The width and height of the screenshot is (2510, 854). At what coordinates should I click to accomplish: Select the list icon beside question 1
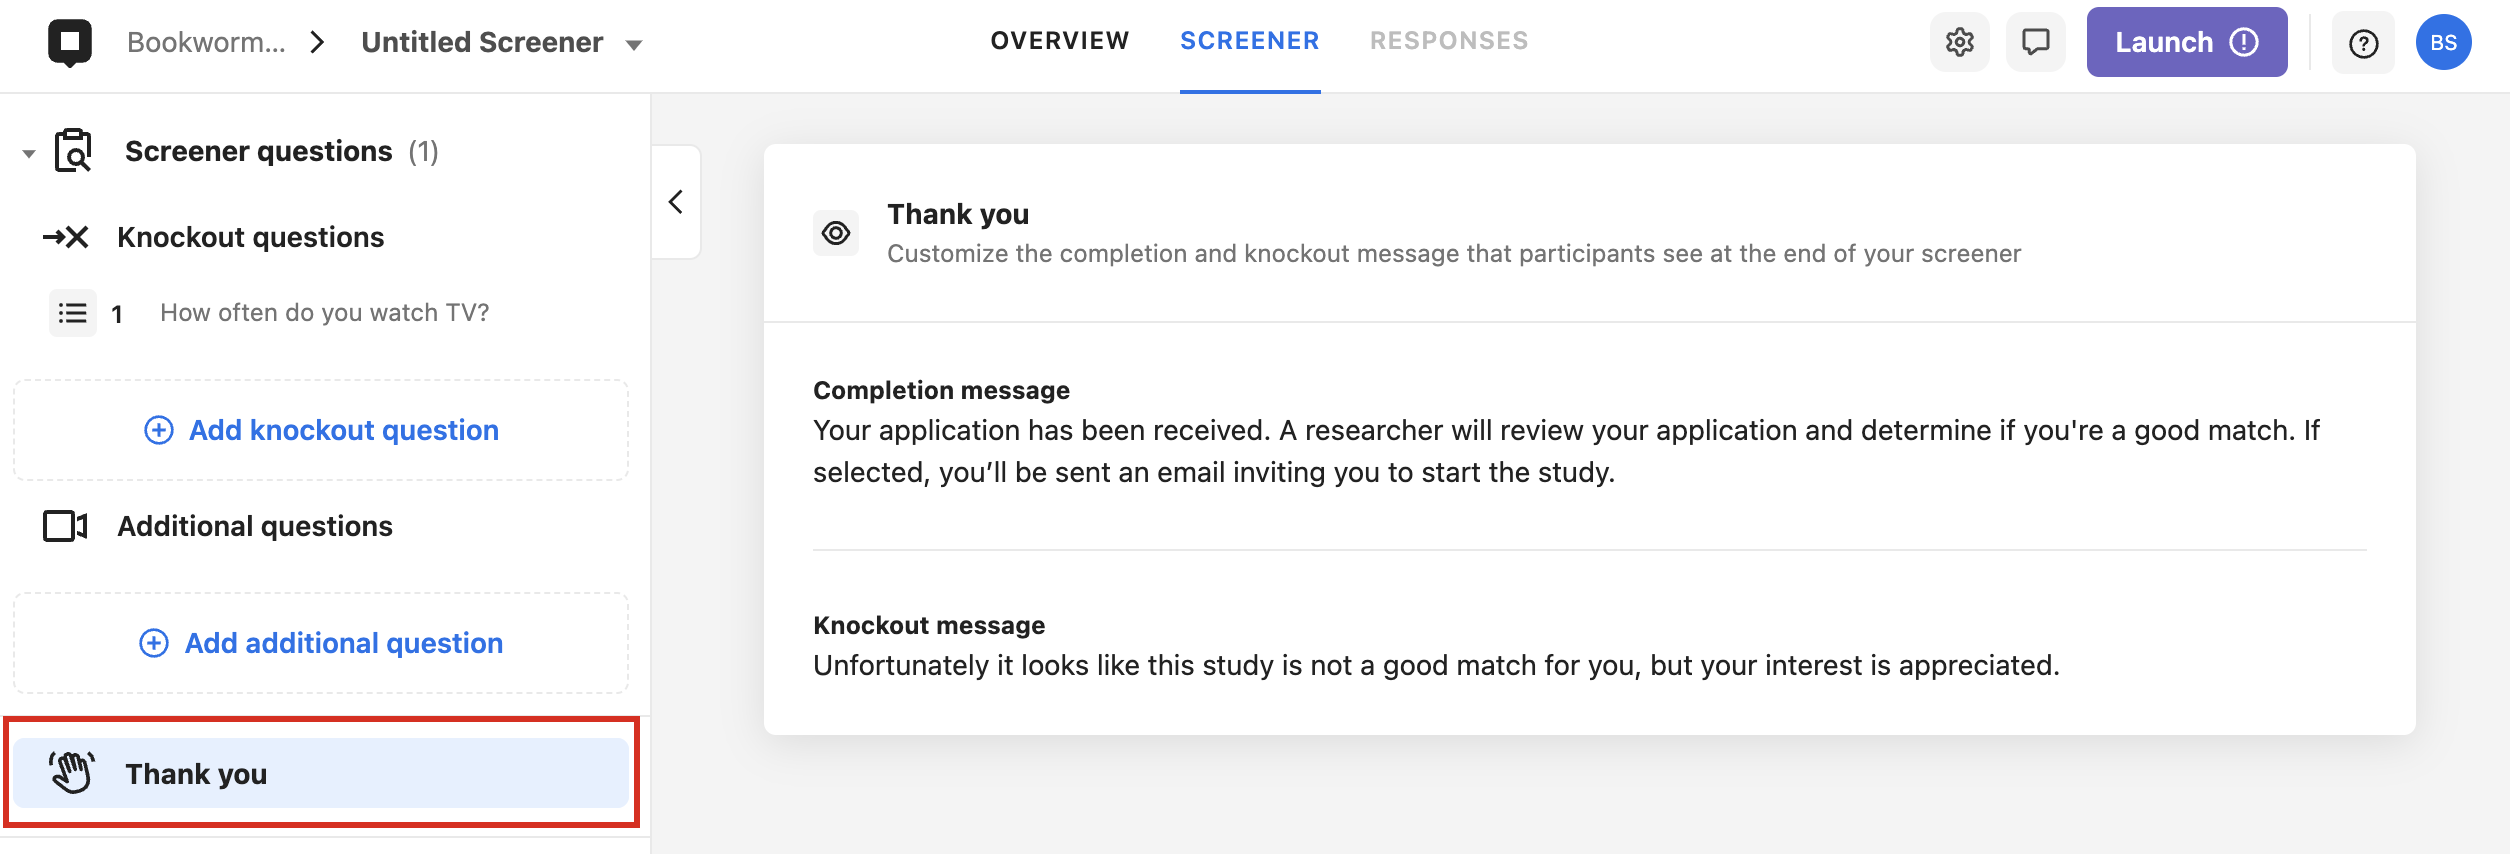(73, 313)
